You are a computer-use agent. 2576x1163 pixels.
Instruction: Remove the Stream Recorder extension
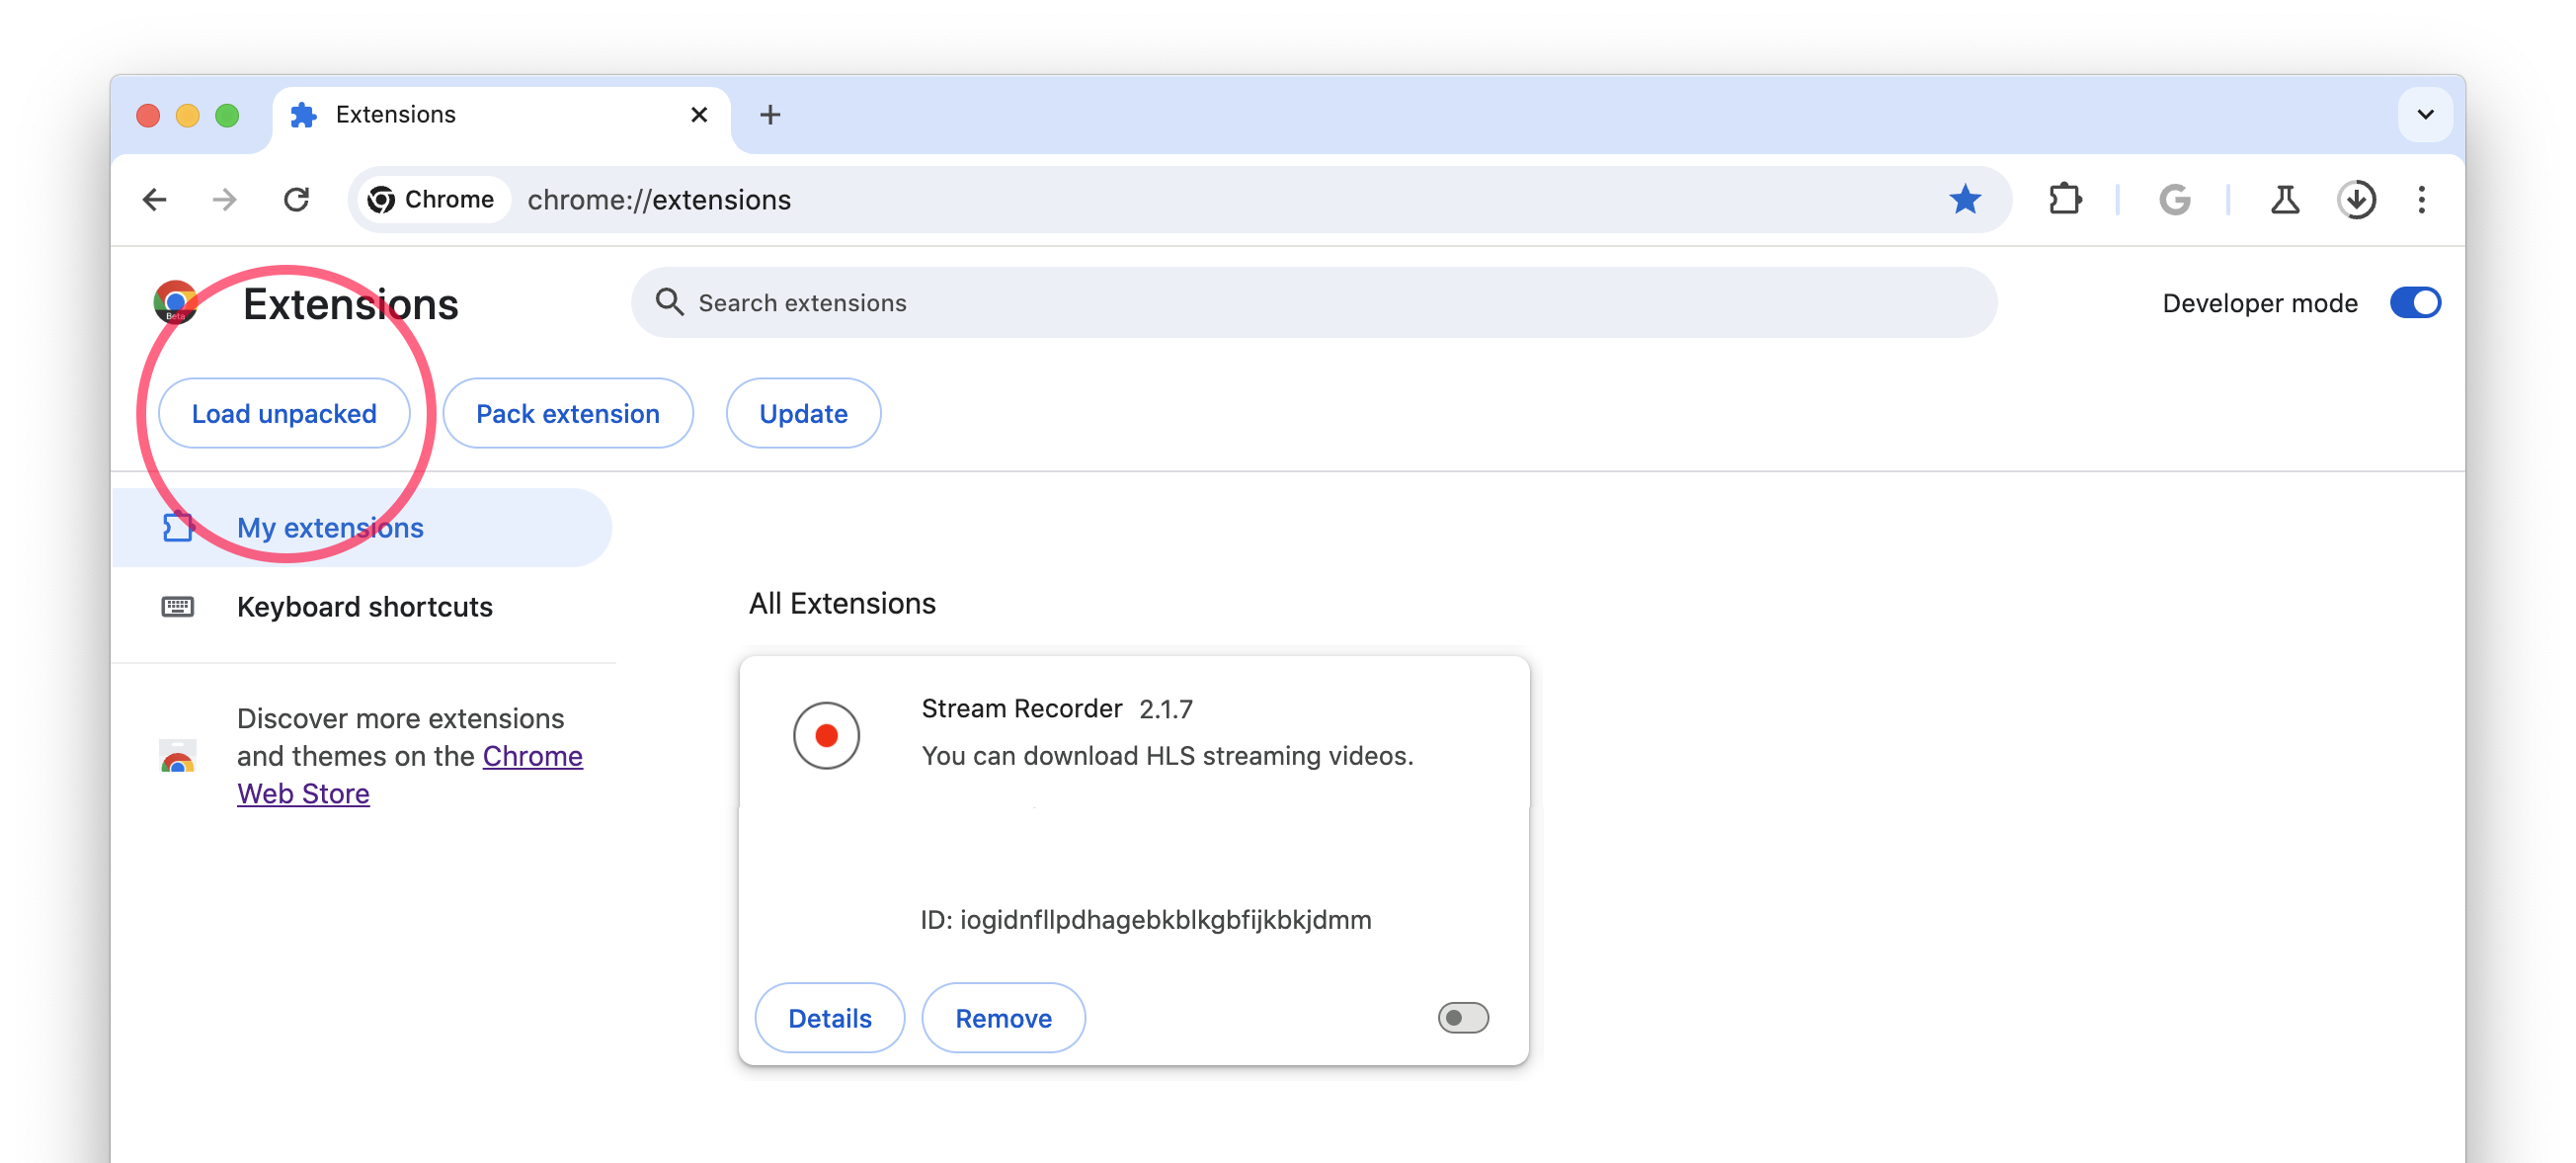pyautogui.click(x=1003, y=1018)
